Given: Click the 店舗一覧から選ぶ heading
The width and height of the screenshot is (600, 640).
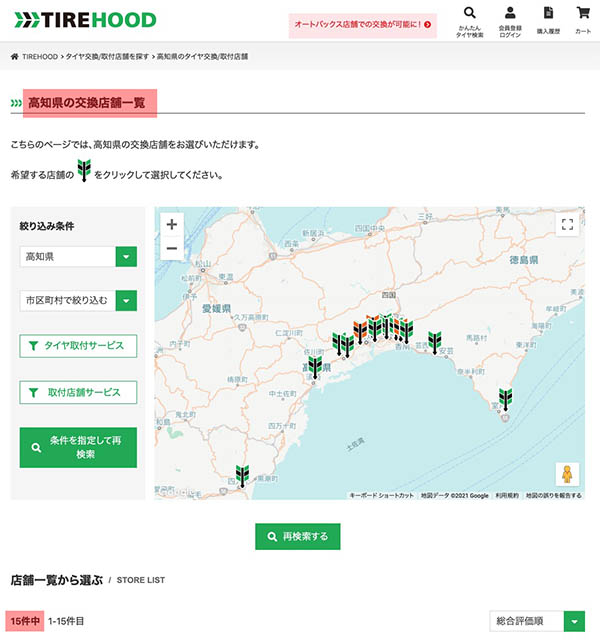Looking at the screenshot, I should 57,580.
